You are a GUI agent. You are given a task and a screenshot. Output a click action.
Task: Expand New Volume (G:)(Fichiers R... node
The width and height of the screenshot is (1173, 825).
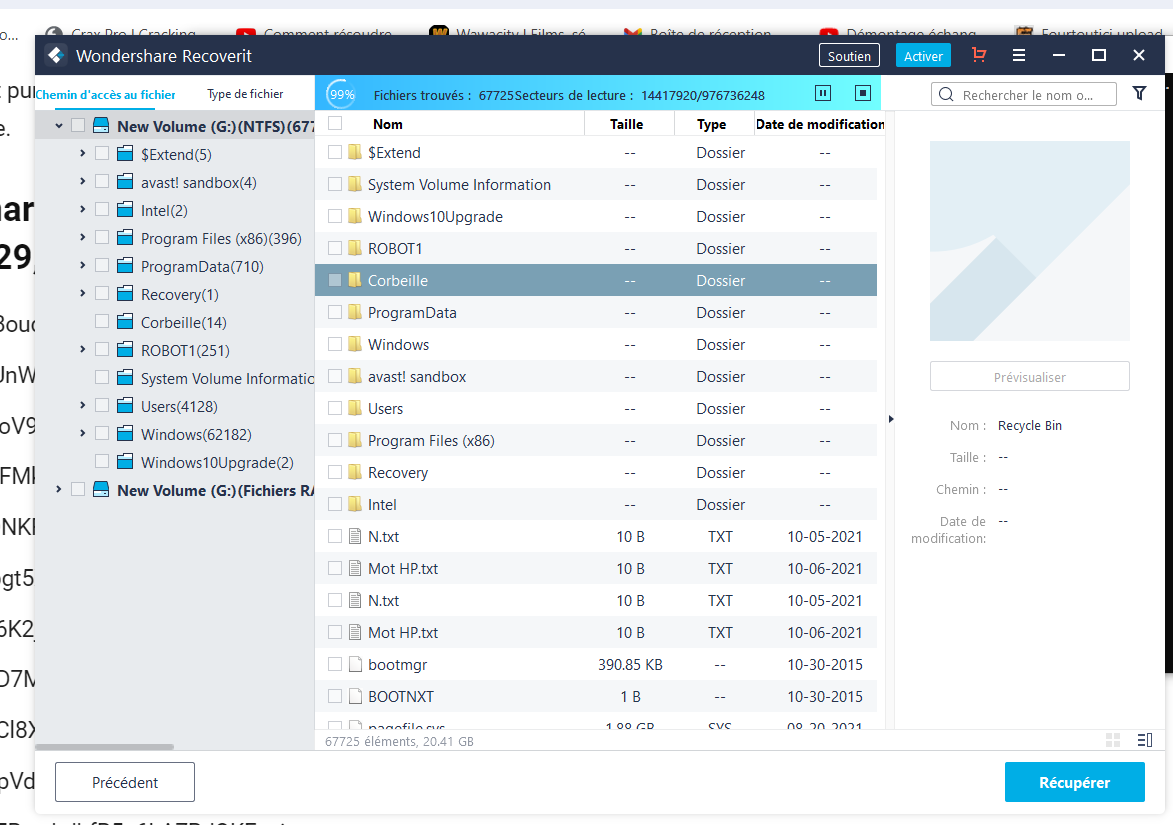click(x=58, y=489)
